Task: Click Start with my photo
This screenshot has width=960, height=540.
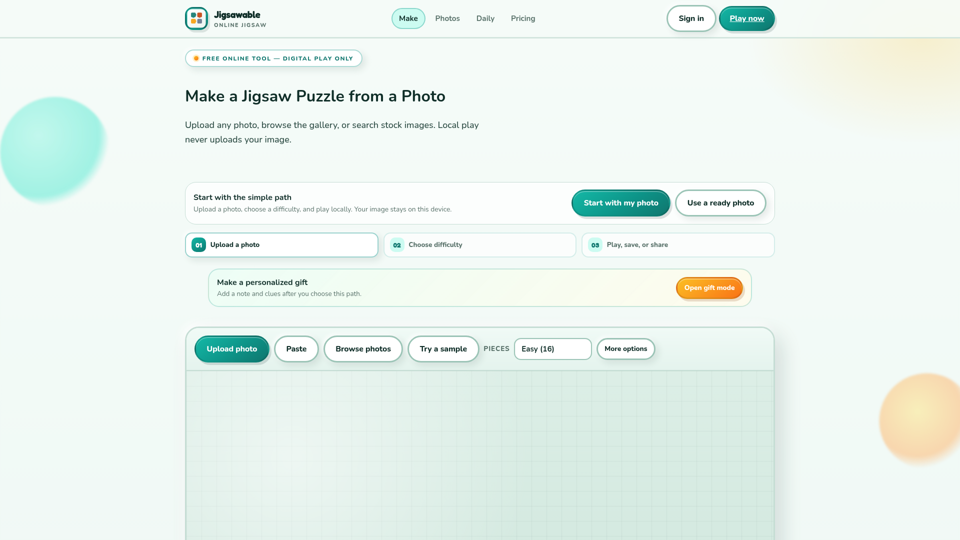Action: coord(621,203)
